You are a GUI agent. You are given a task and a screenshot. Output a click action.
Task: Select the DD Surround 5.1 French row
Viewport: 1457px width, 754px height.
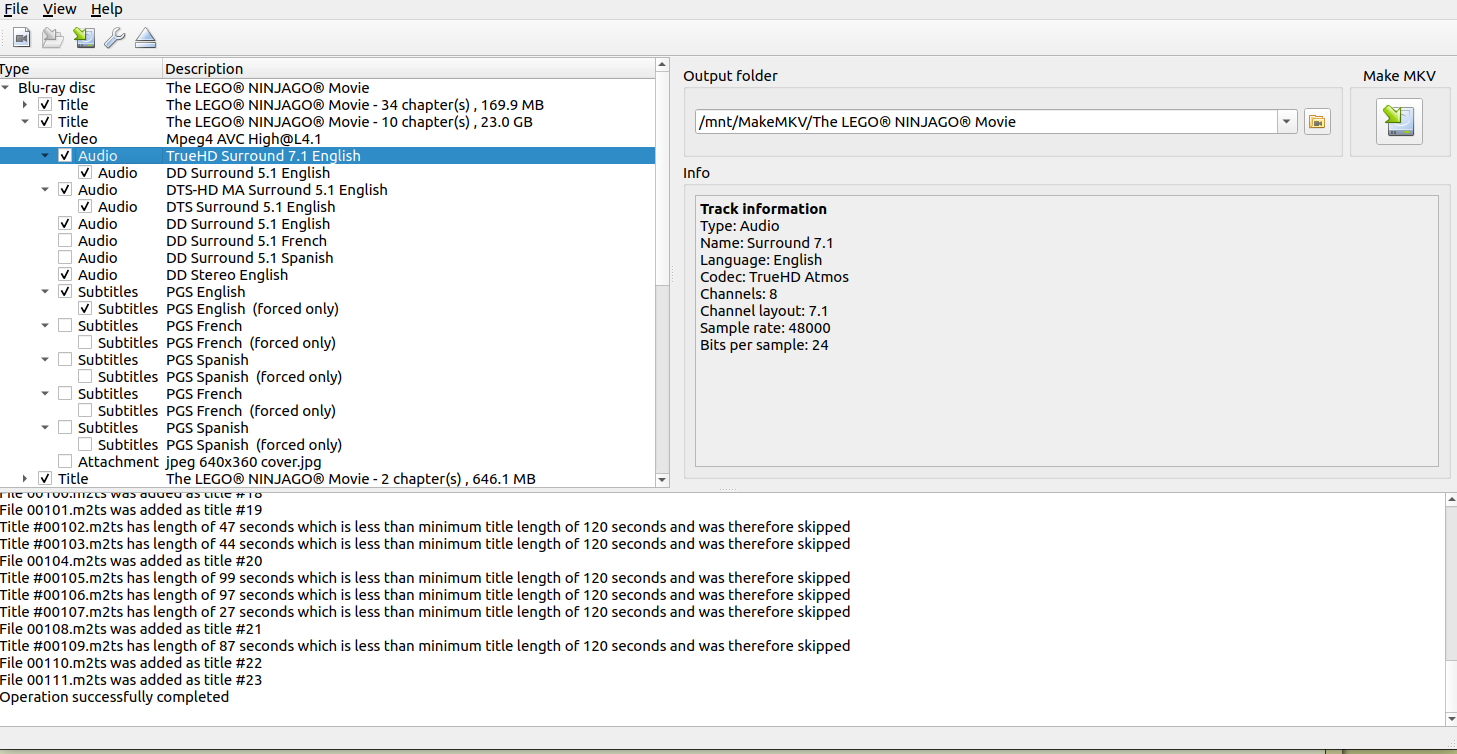point(327,241)
